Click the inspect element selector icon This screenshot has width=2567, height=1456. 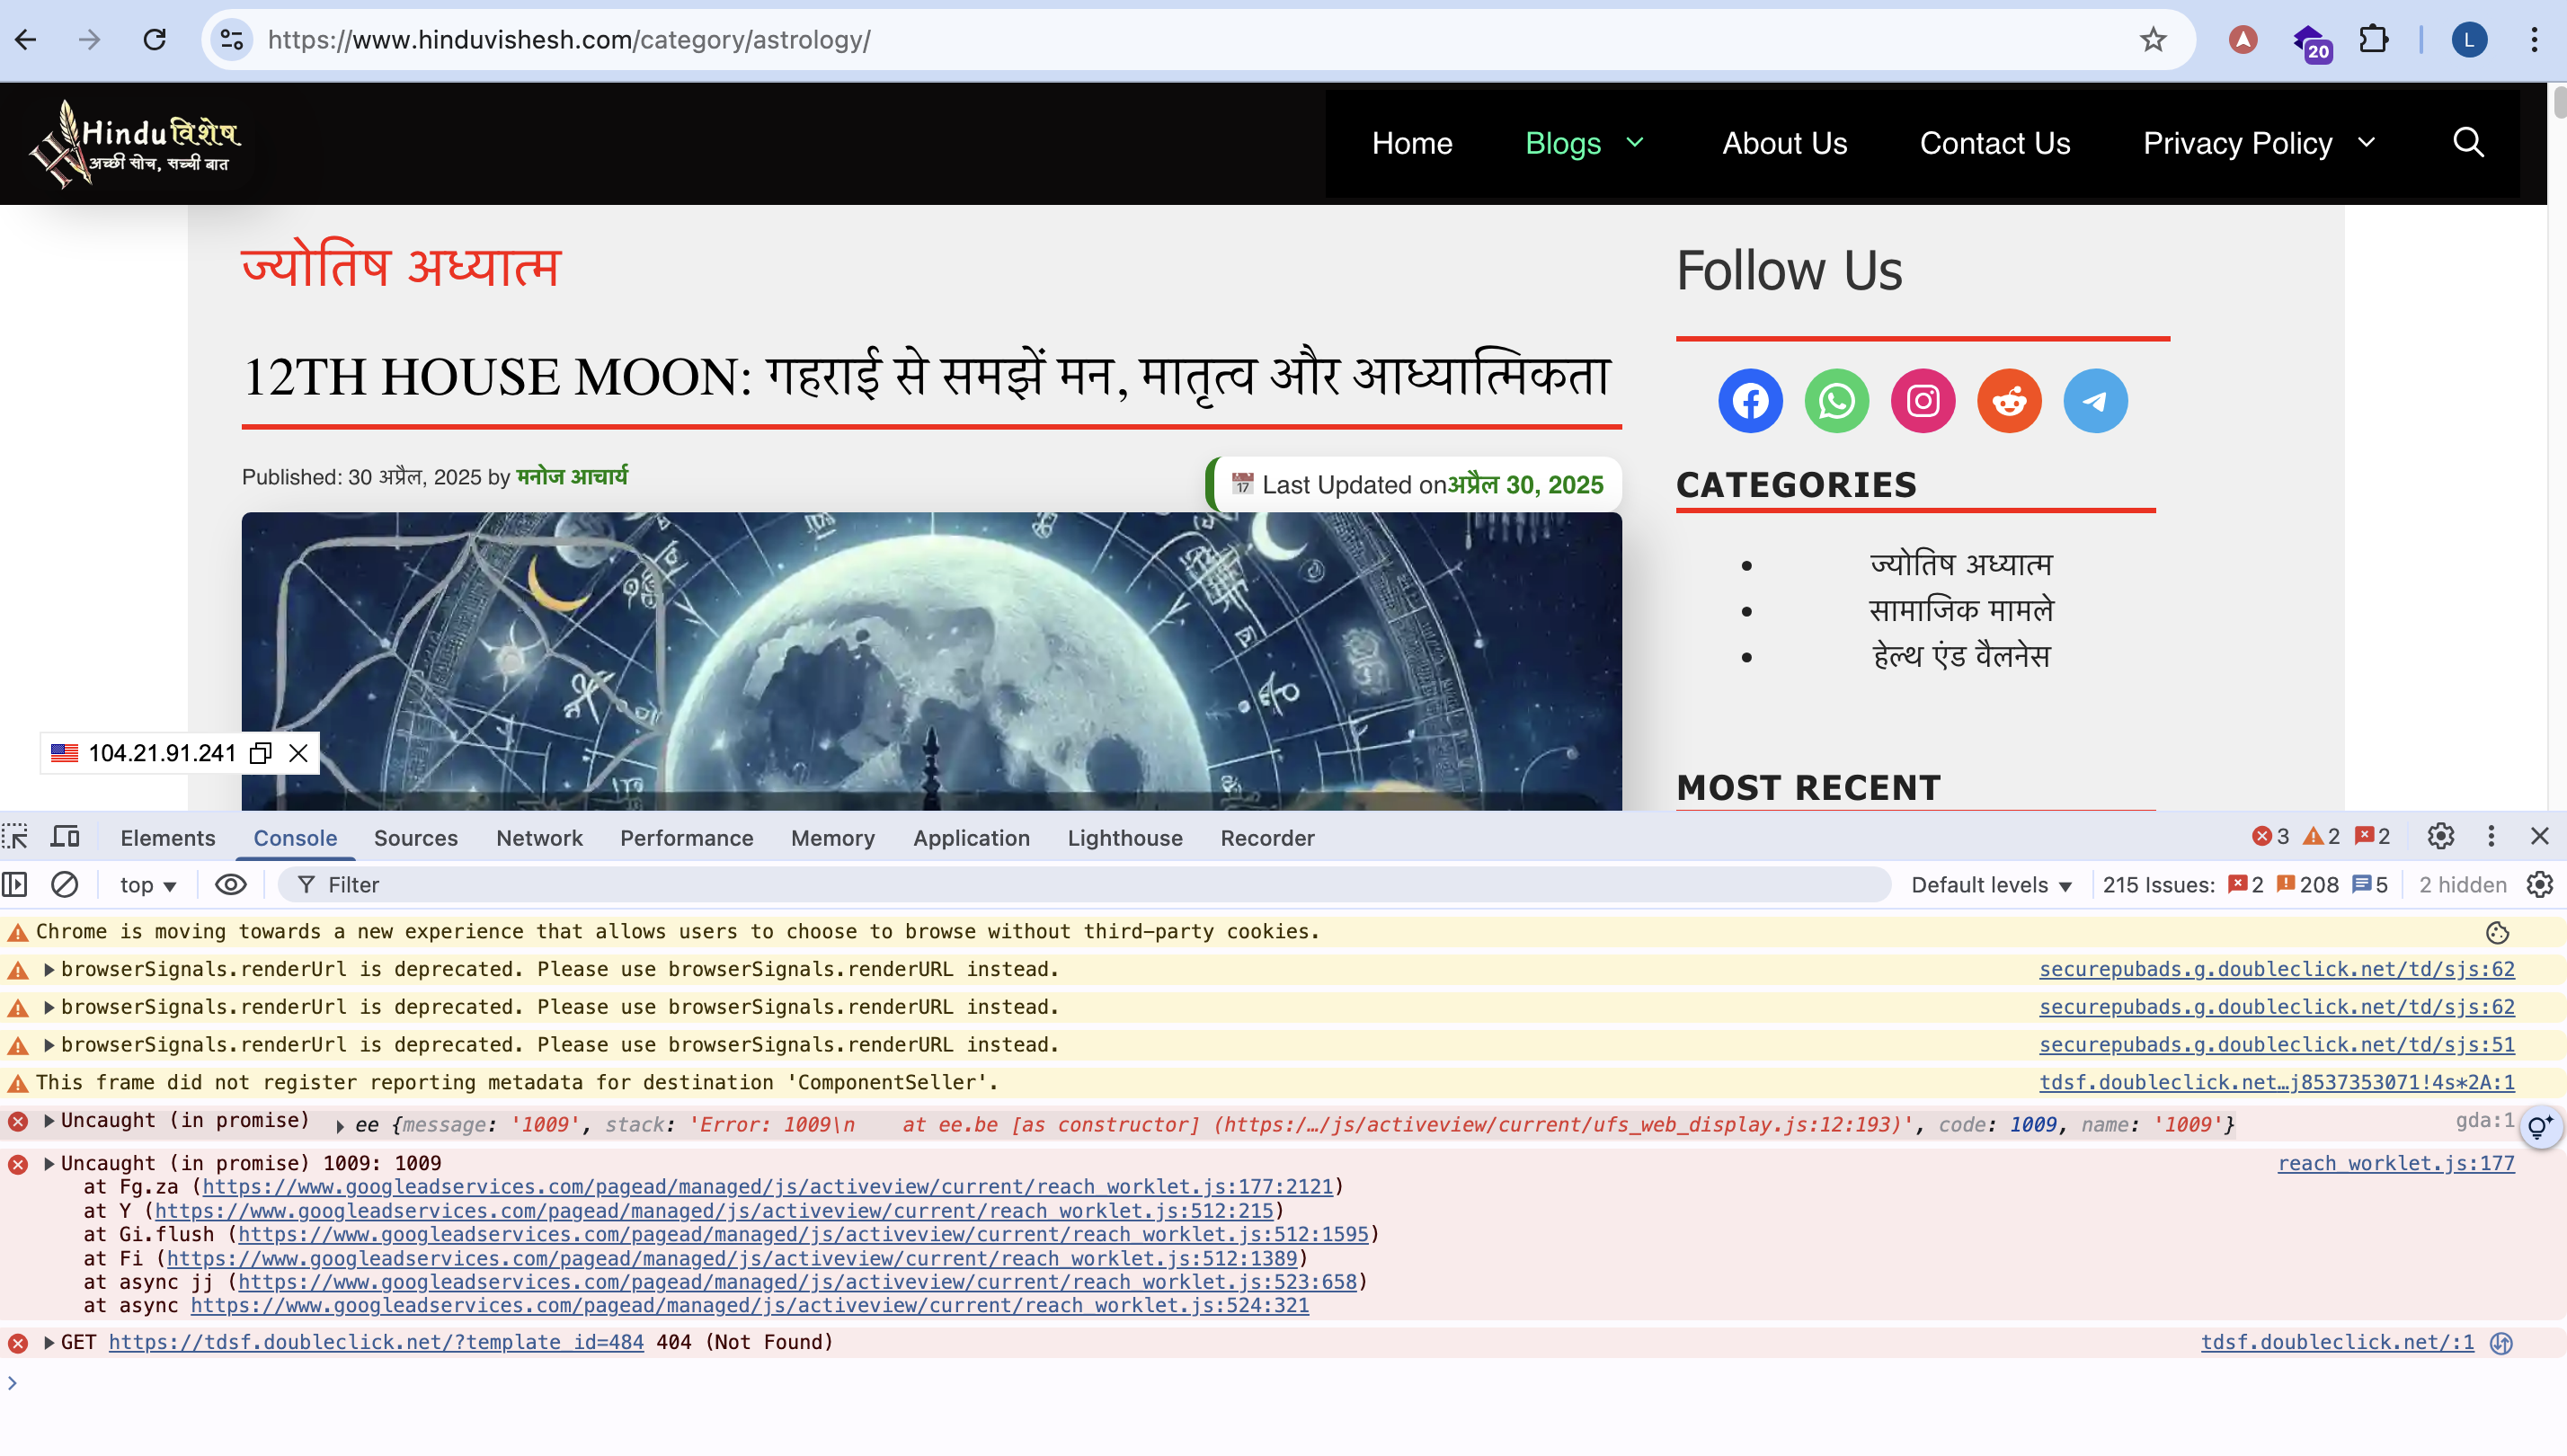(x=16, y=837)
